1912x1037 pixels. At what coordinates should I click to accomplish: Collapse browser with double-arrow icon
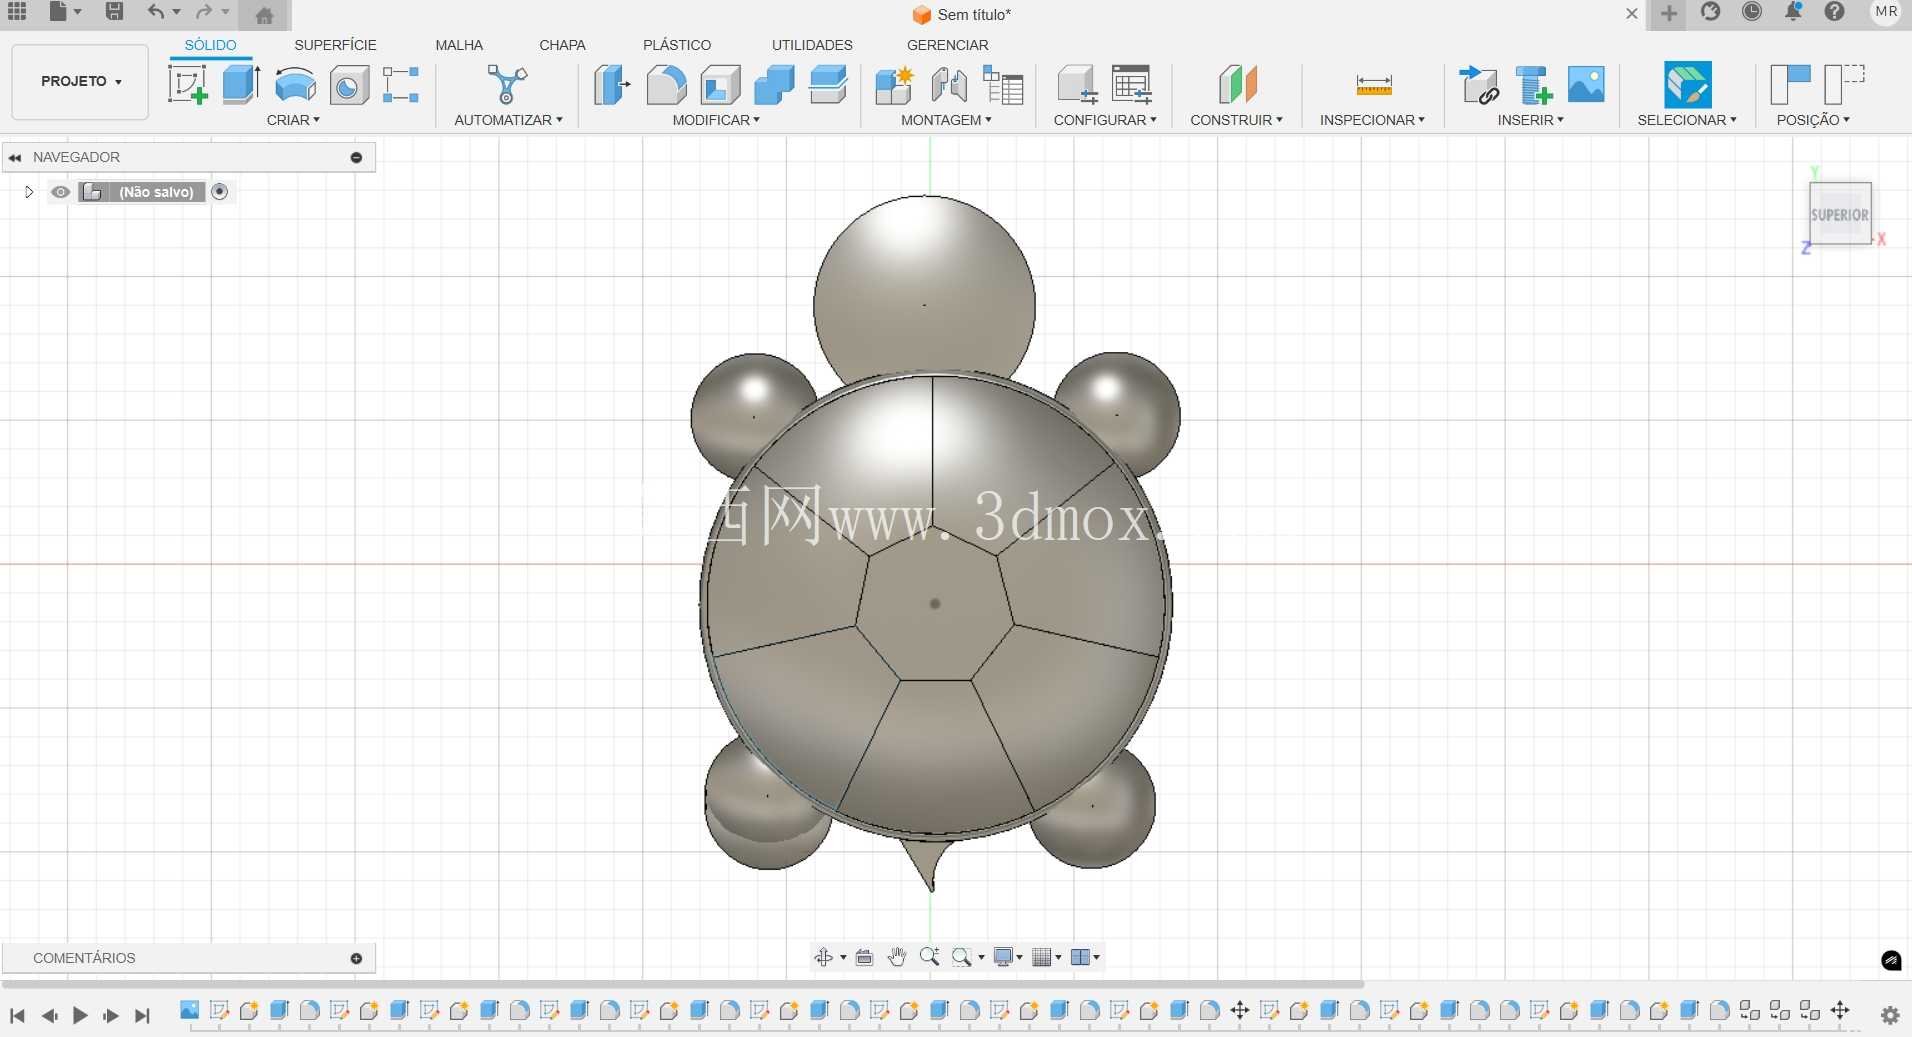(15, 157)
